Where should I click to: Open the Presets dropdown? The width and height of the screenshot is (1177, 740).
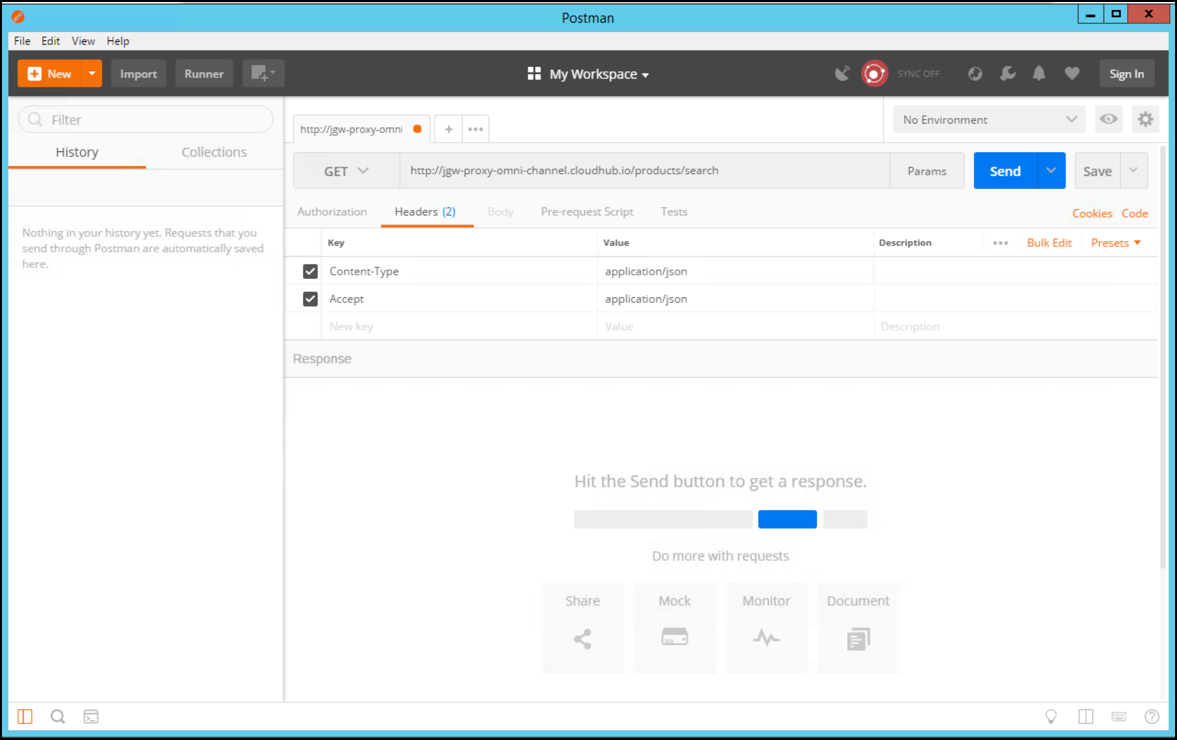(1115, 243)
